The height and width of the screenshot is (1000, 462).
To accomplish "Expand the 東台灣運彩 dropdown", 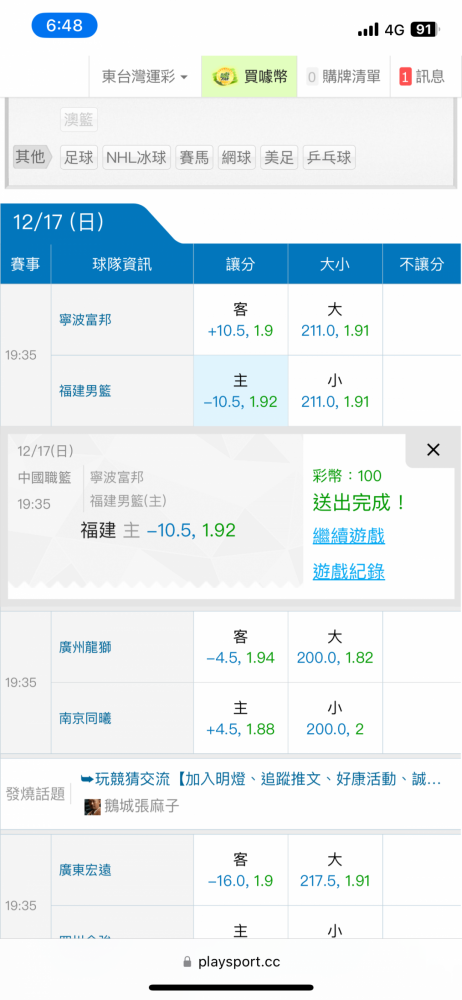I will pos(145,77).
